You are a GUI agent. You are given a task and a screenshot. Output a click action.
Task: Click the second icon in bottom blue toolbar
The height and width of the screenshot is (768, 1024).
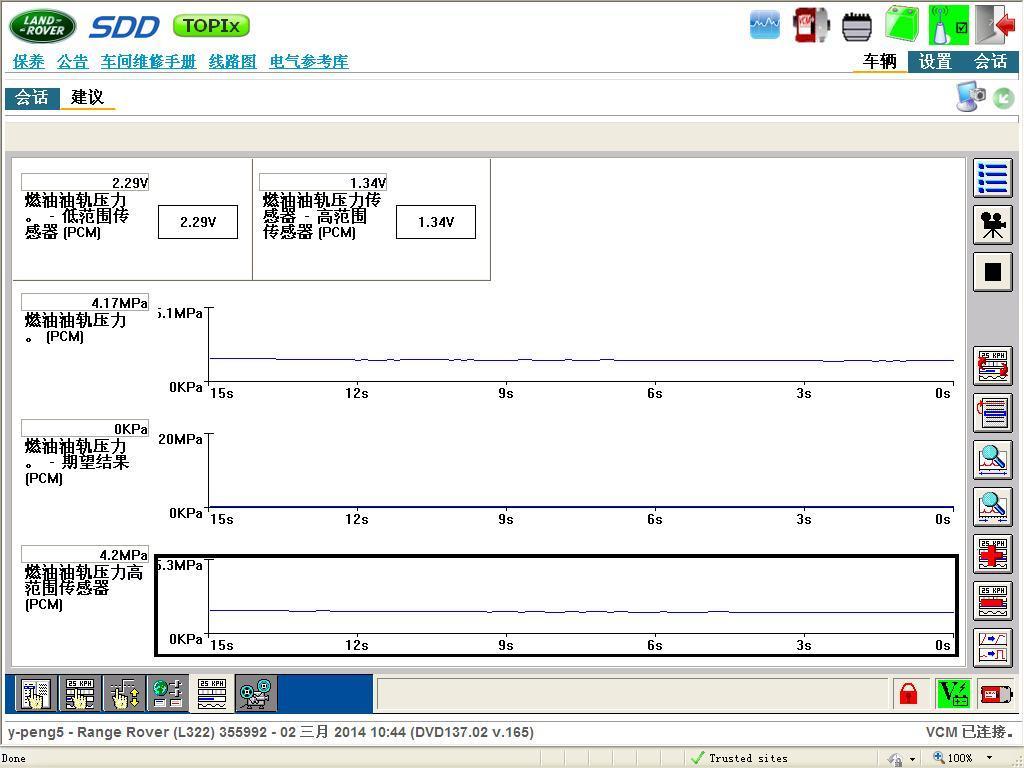(80, 693)
